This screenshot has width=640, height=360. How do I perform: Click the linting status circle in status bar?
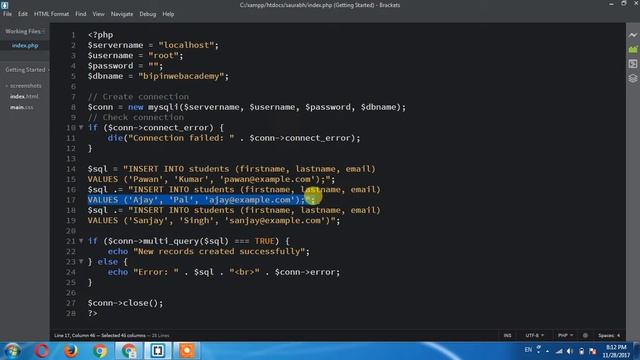[x=585, y=336]
